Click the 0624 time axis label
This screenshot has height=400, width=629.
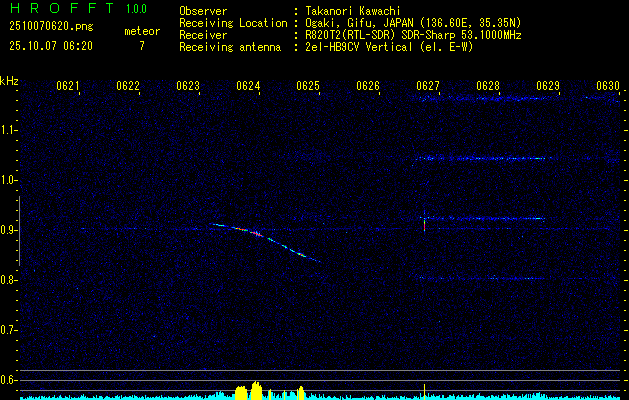click(x=248, y=86)
